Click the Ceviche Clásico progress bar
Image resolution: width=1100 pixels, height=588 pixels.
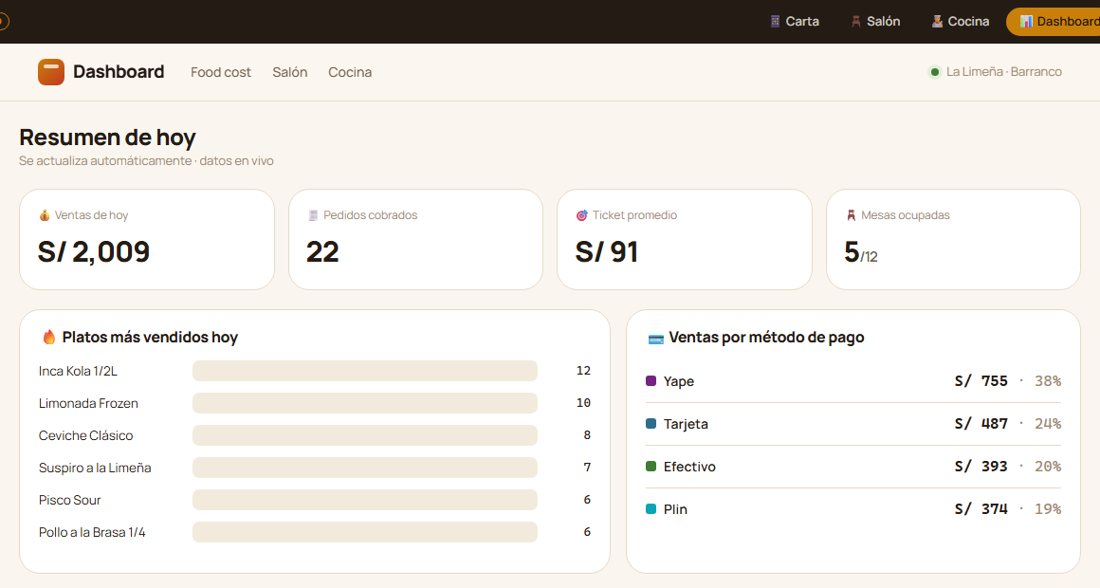pos(365,435)
